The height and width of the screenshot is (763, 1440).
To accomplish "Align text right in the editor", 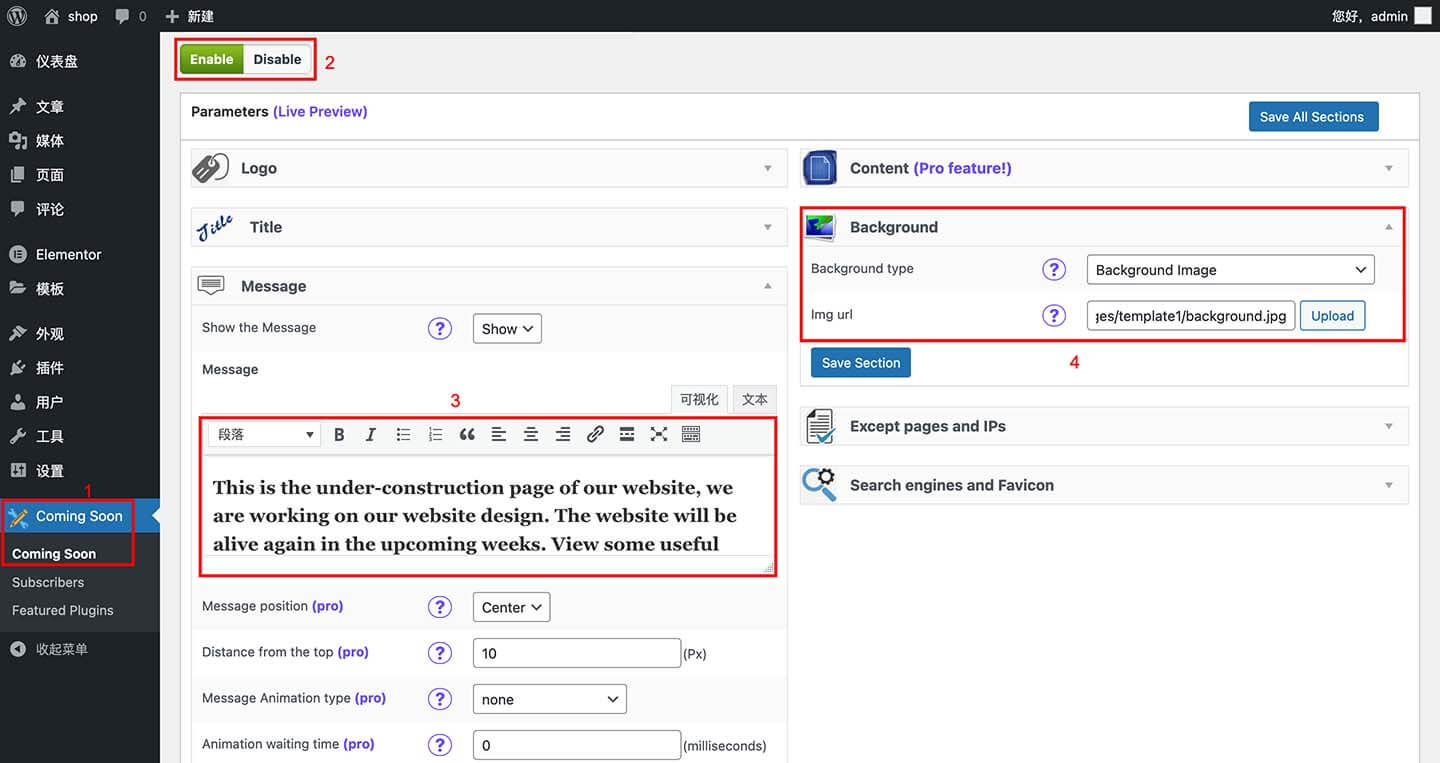I will [x=563, y=434].
